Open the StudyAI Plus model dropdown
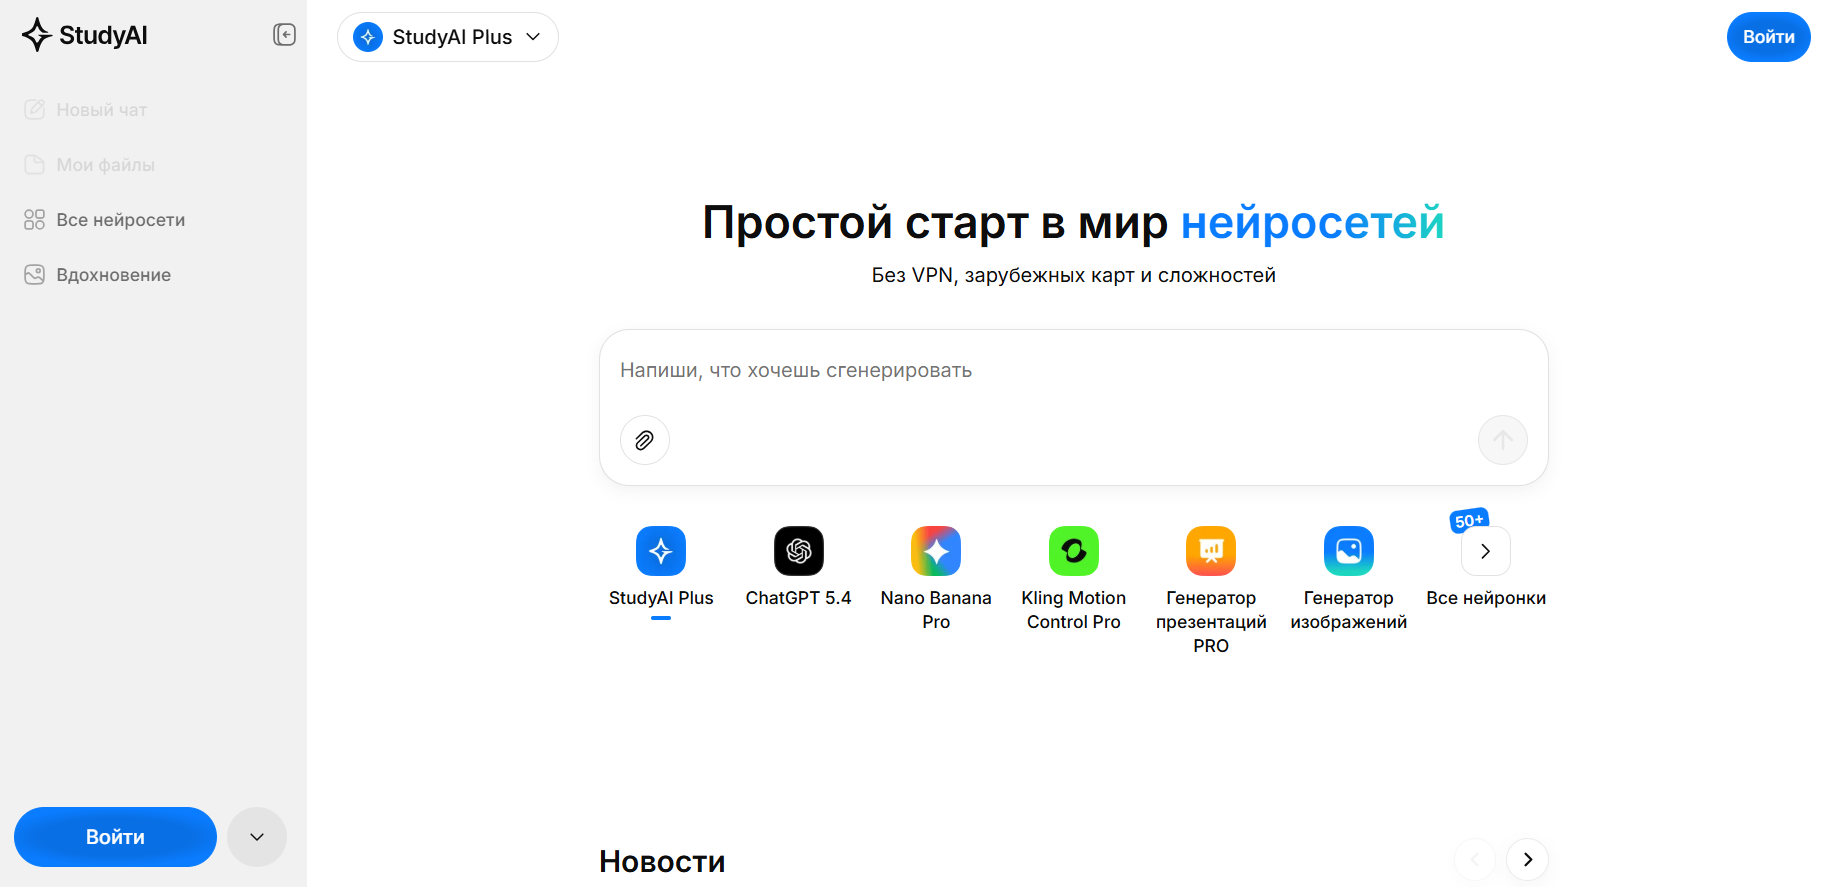This screenshot has width=1831, height=887. click(448, 37)
